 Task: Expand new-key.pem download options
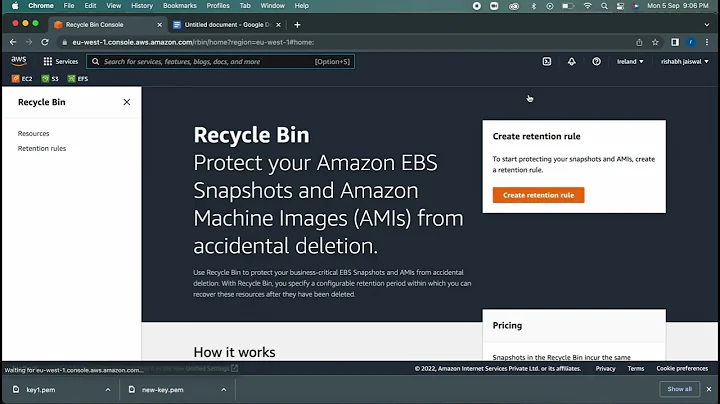(x=224, y=390)
